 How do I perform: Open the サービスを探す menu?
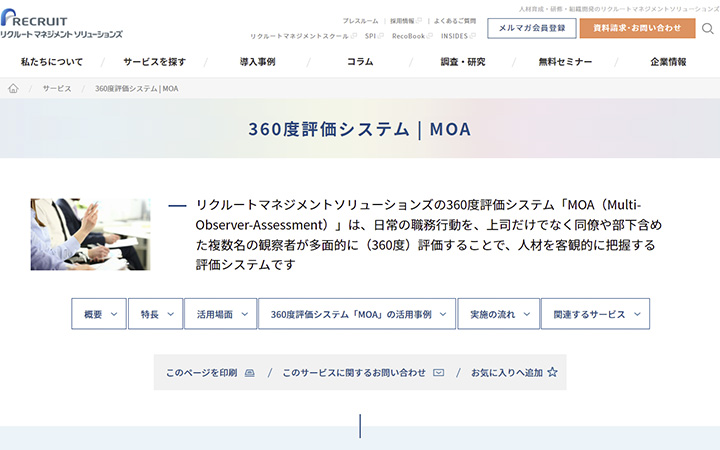pos(154,62)
